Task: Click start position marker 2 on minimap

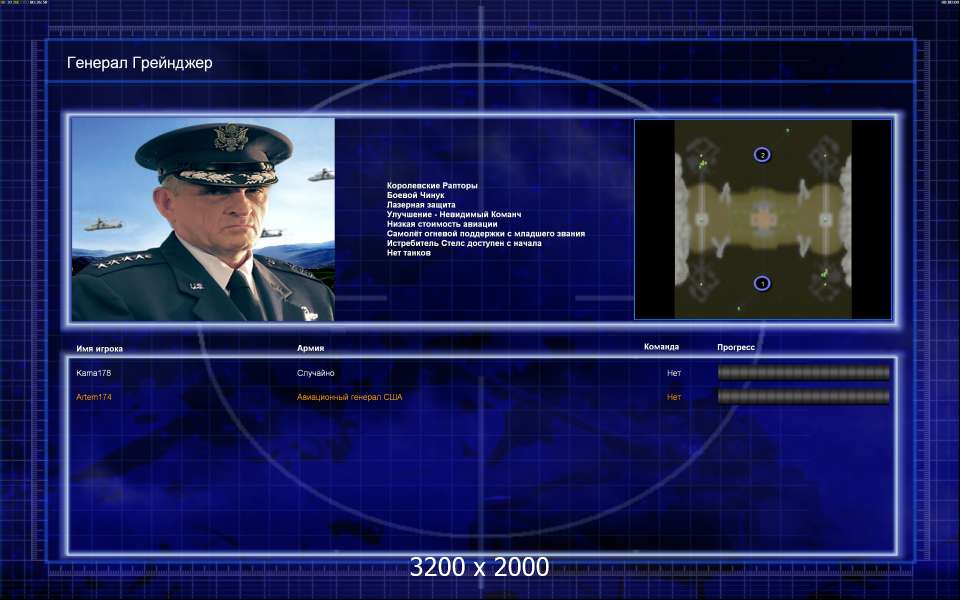Action: [762, 155]
